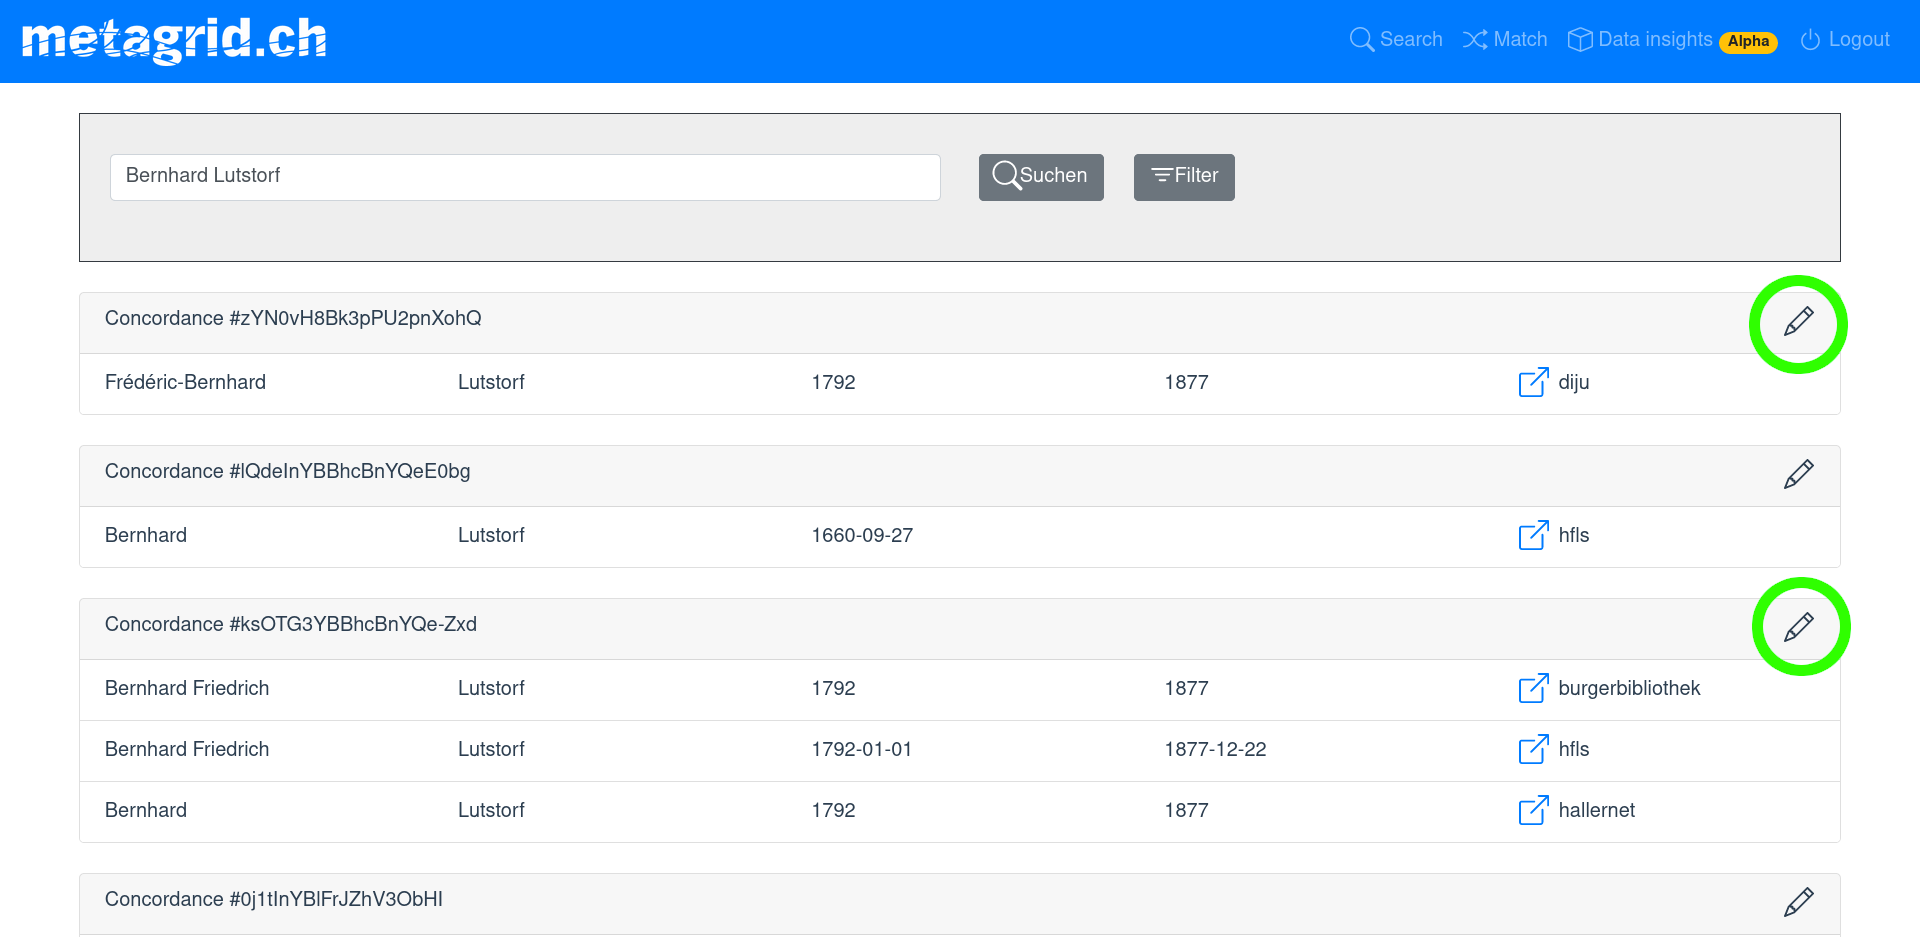Go to Search in navigation bar
This screenshot has width=1920, height=937.
tap(1396, 40)
